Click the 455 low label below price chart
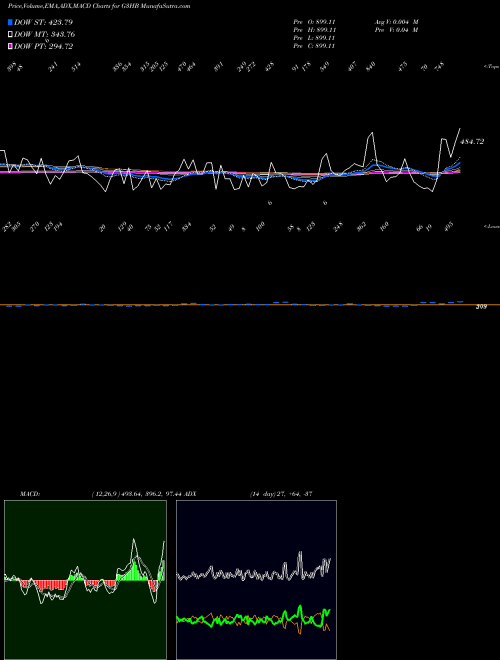The image size is (500, 660). tap(449, 227)
